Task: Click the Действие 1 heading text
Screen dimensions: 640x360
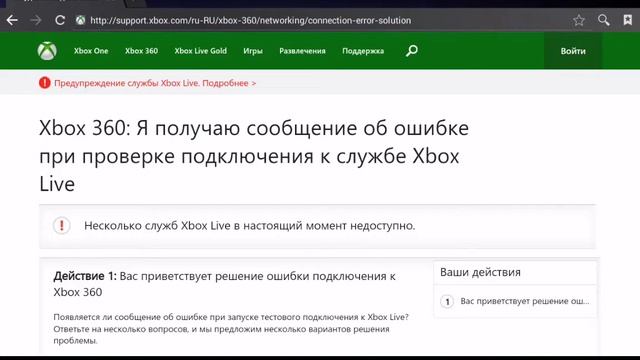Action: coord(224,284)
